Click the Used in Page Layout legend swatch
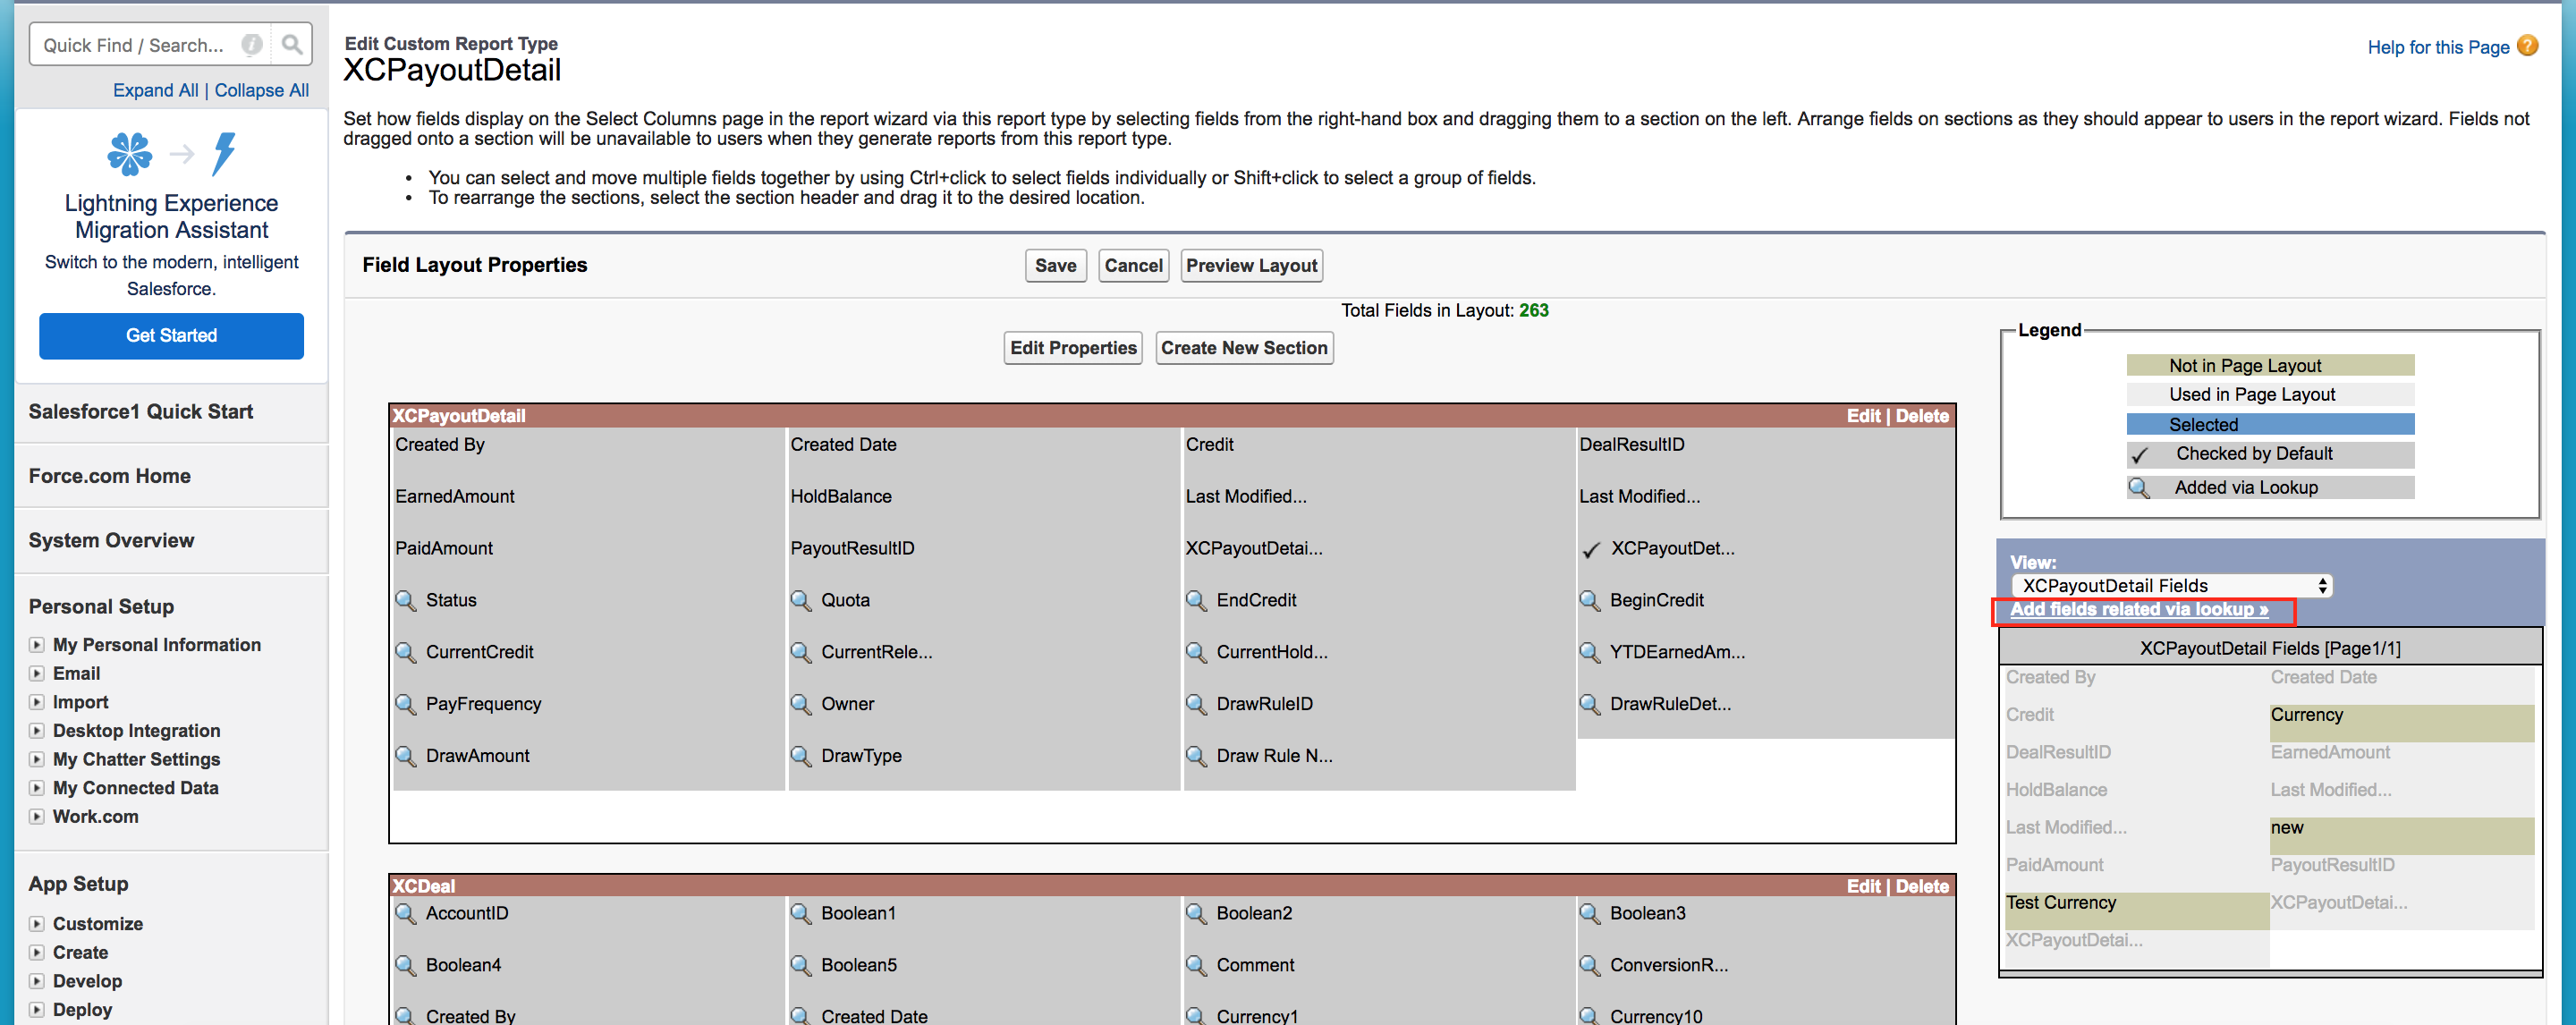Image resolution: width=2576 pixels, height=1025 pixels. coord(2270,395)
